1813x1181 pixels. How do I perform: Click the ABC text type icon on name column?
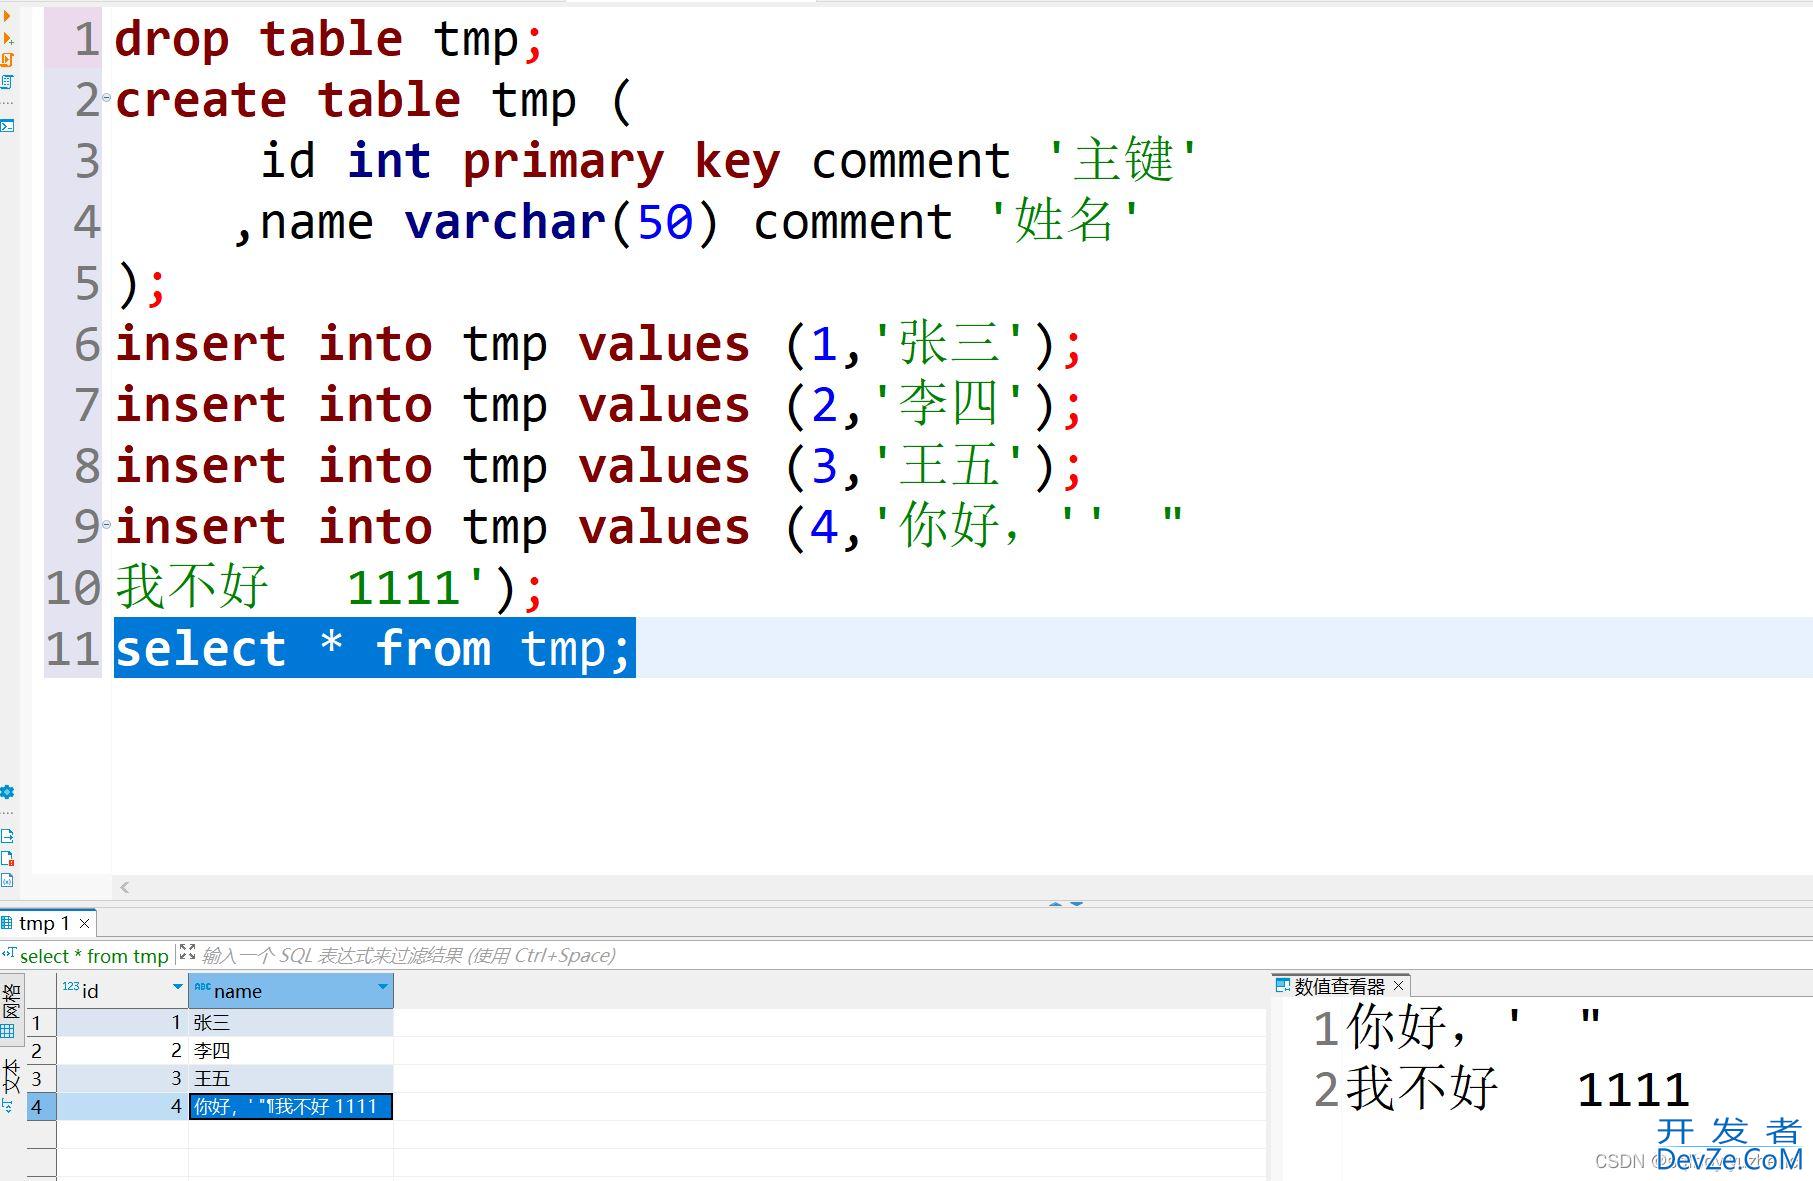[x=202, y=987]
